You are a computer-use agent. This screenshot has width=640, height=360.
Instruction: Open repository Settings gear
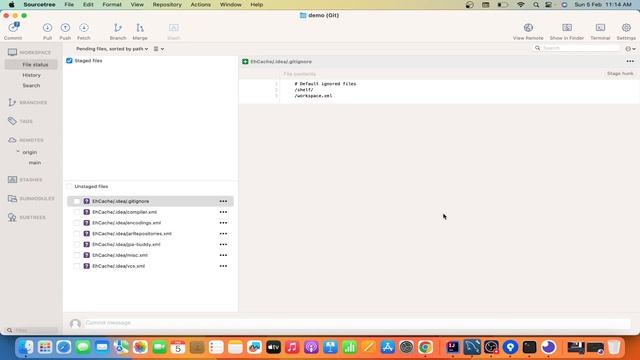coord(626,28)
